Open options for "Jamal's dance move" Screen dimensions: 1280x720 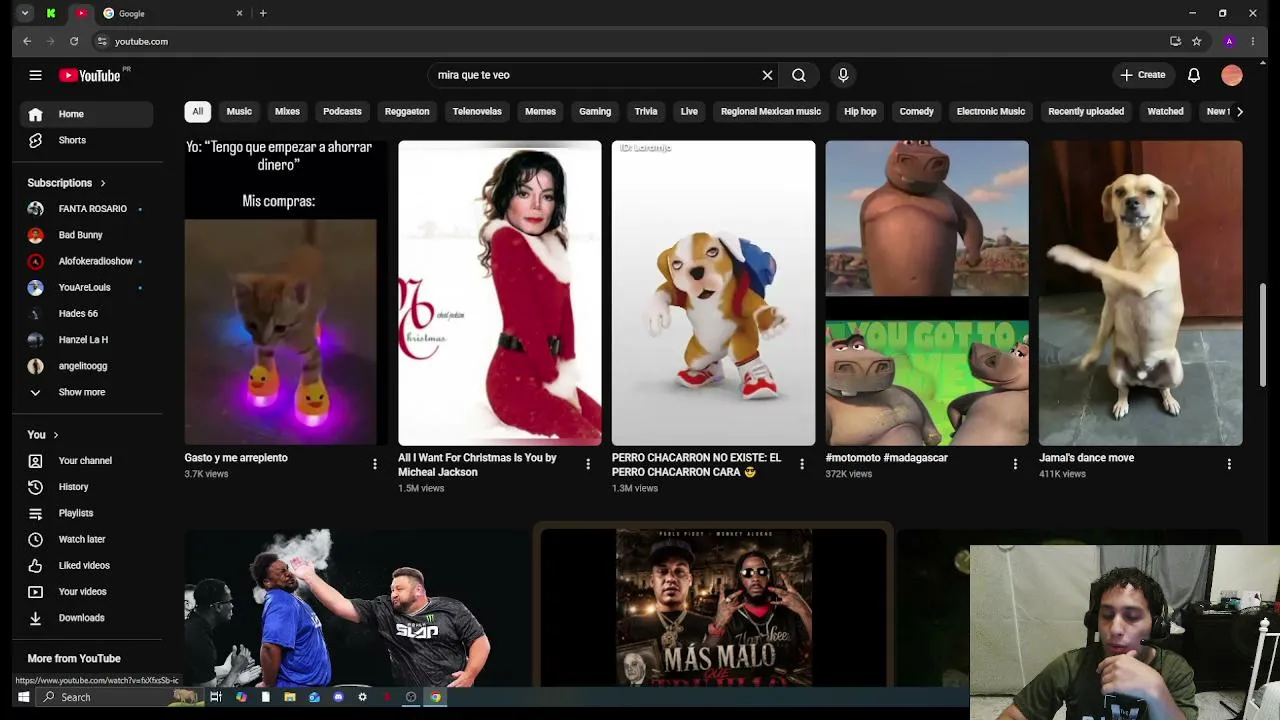click(x=1229, y=464)
